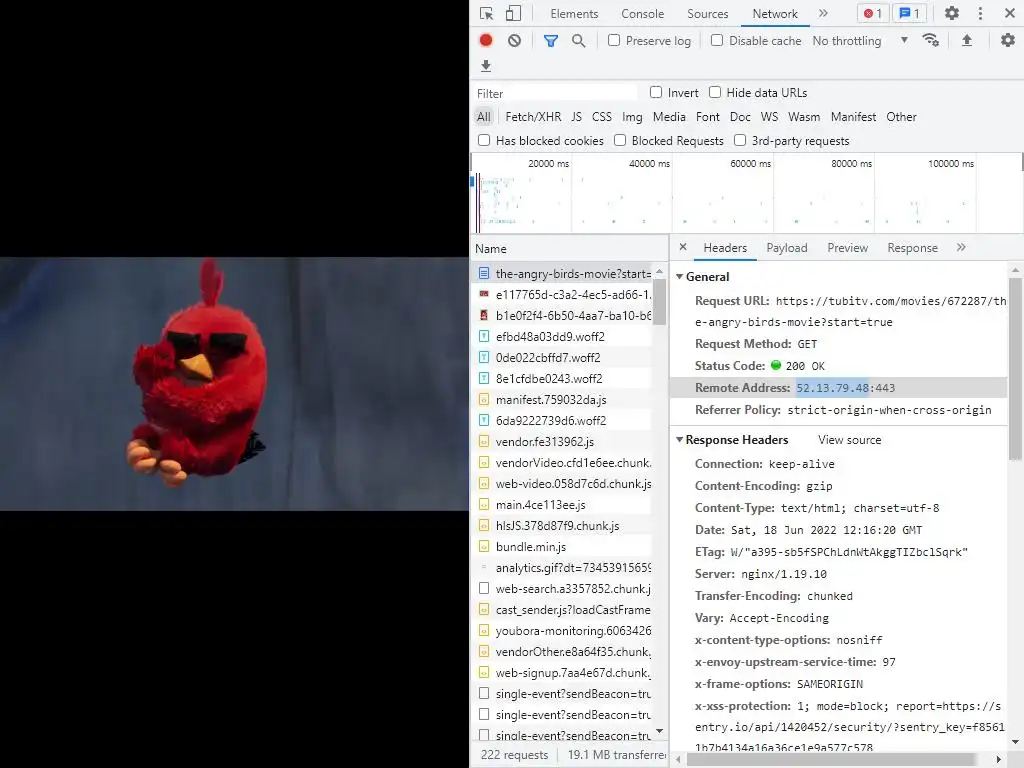
Task: Stop recording network log
Action: [x=486, y=40]
